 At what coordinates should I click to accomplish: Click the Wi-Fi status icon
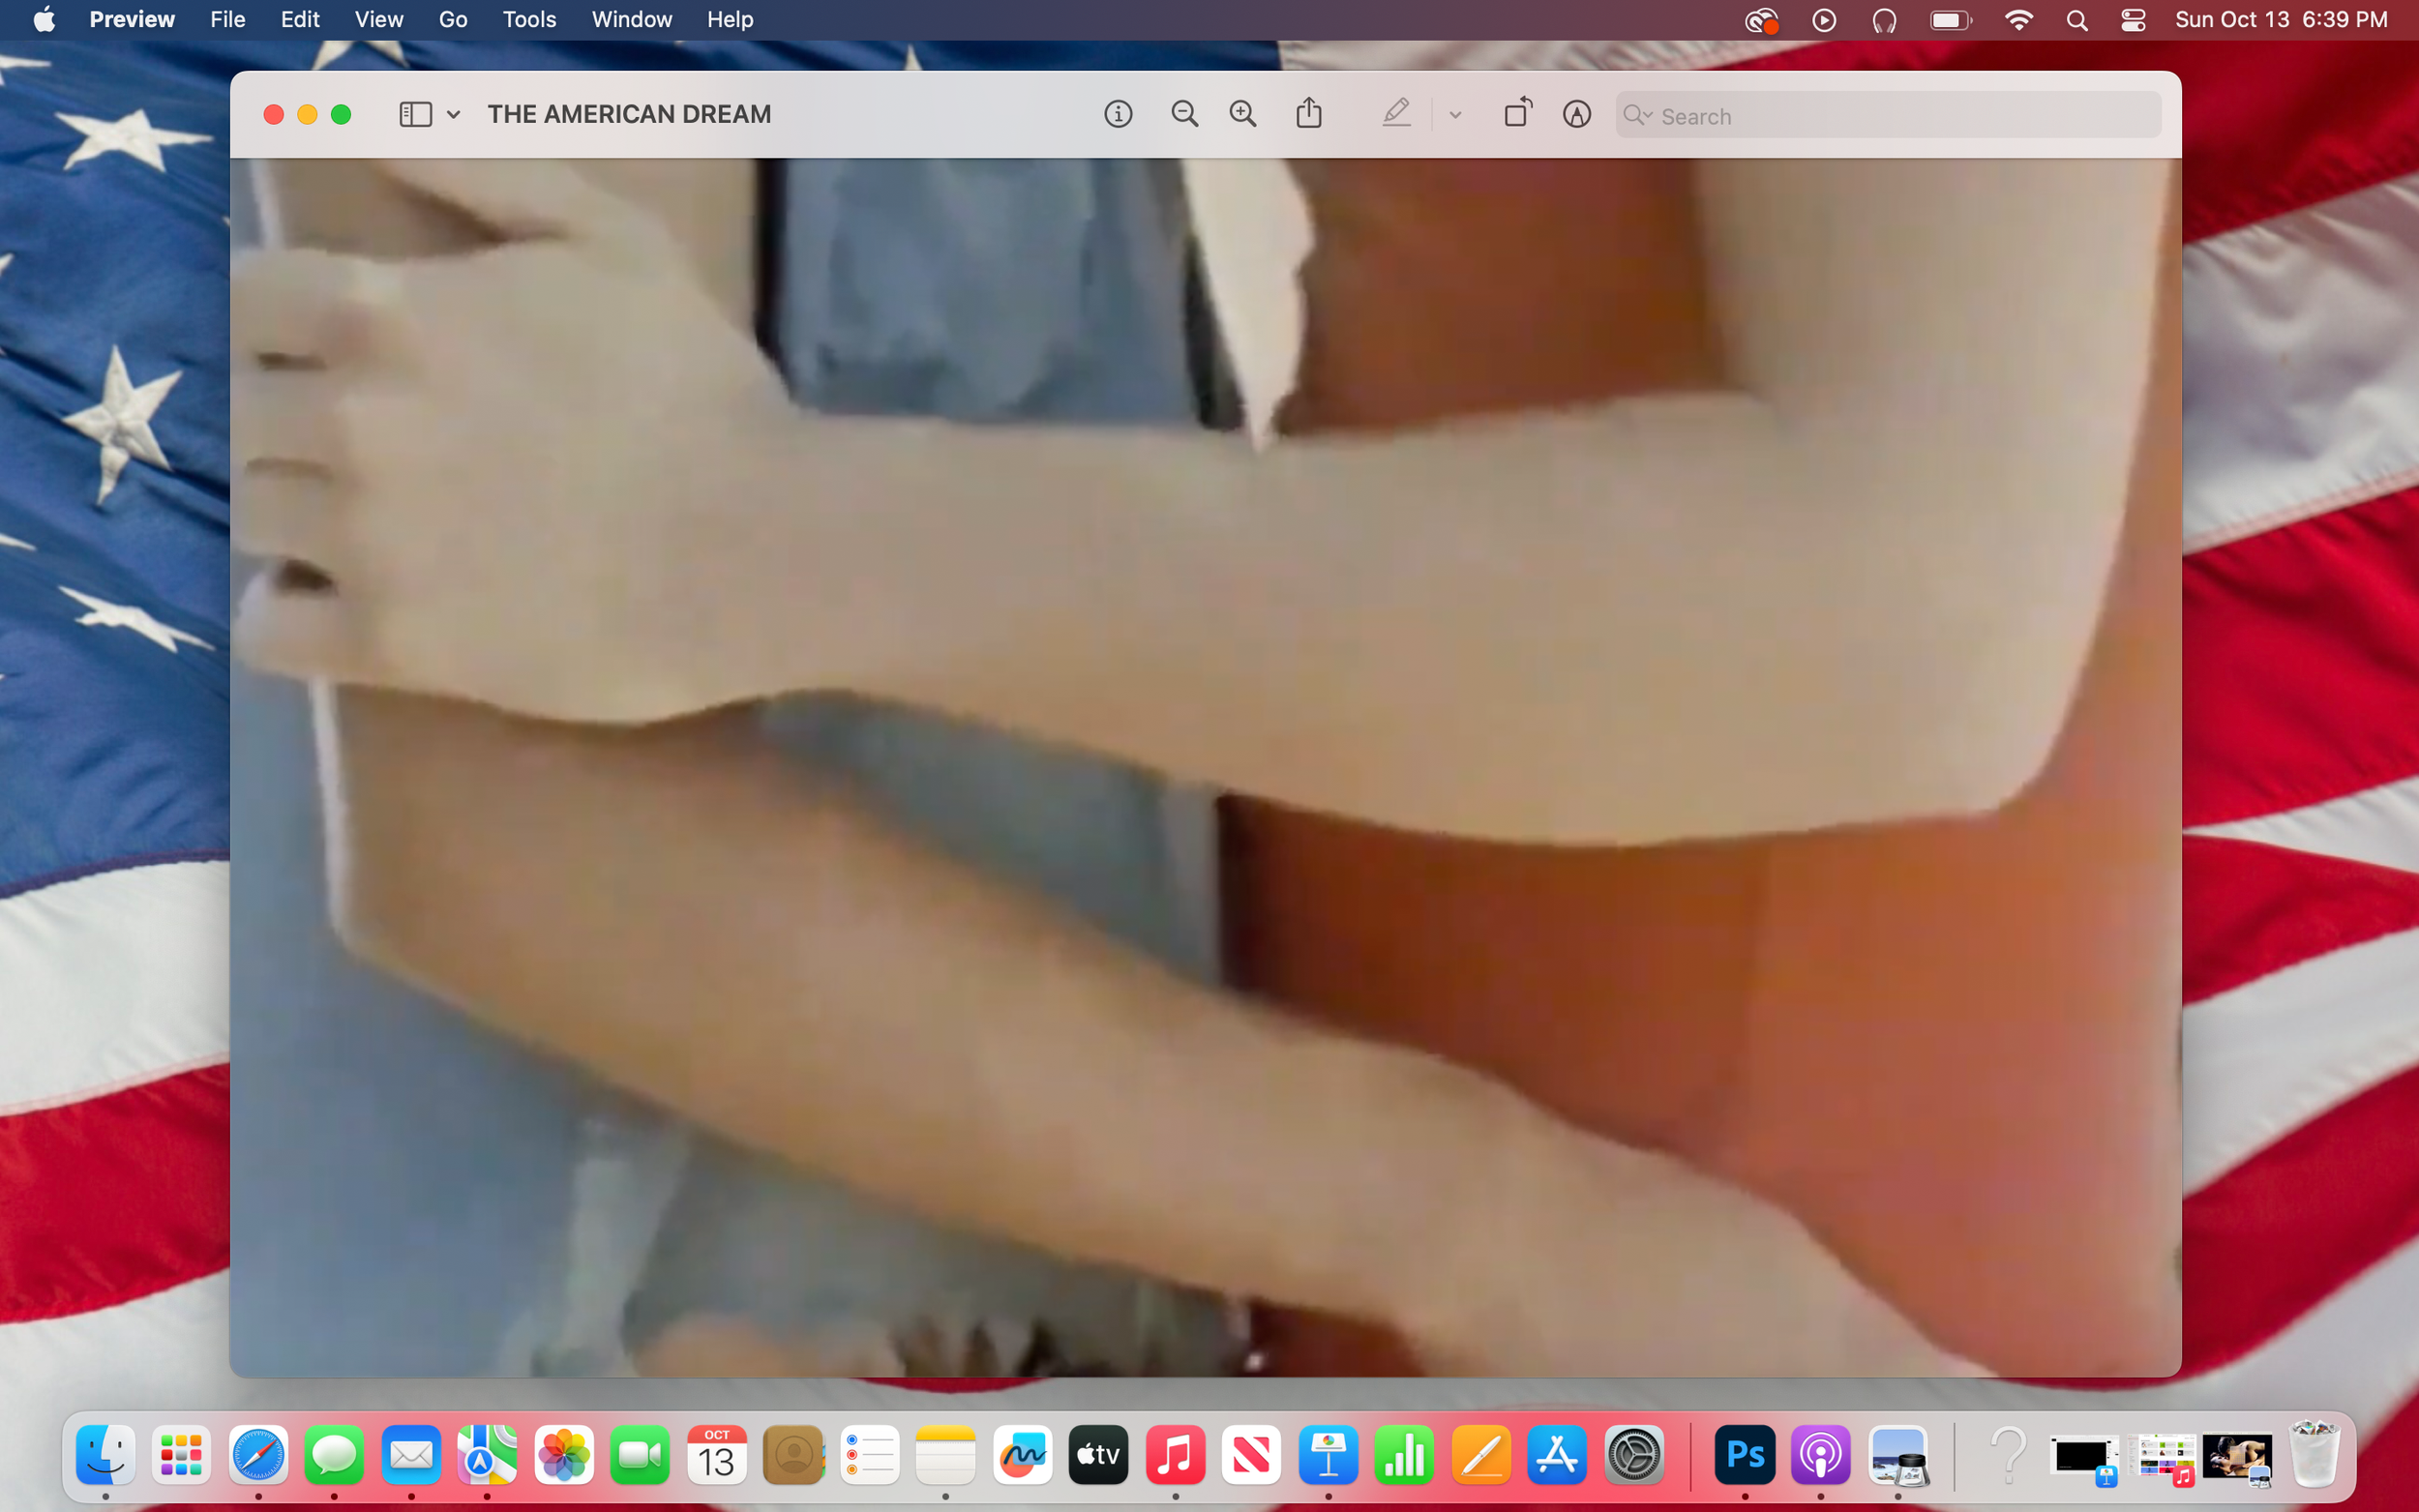coord(2018,20)
